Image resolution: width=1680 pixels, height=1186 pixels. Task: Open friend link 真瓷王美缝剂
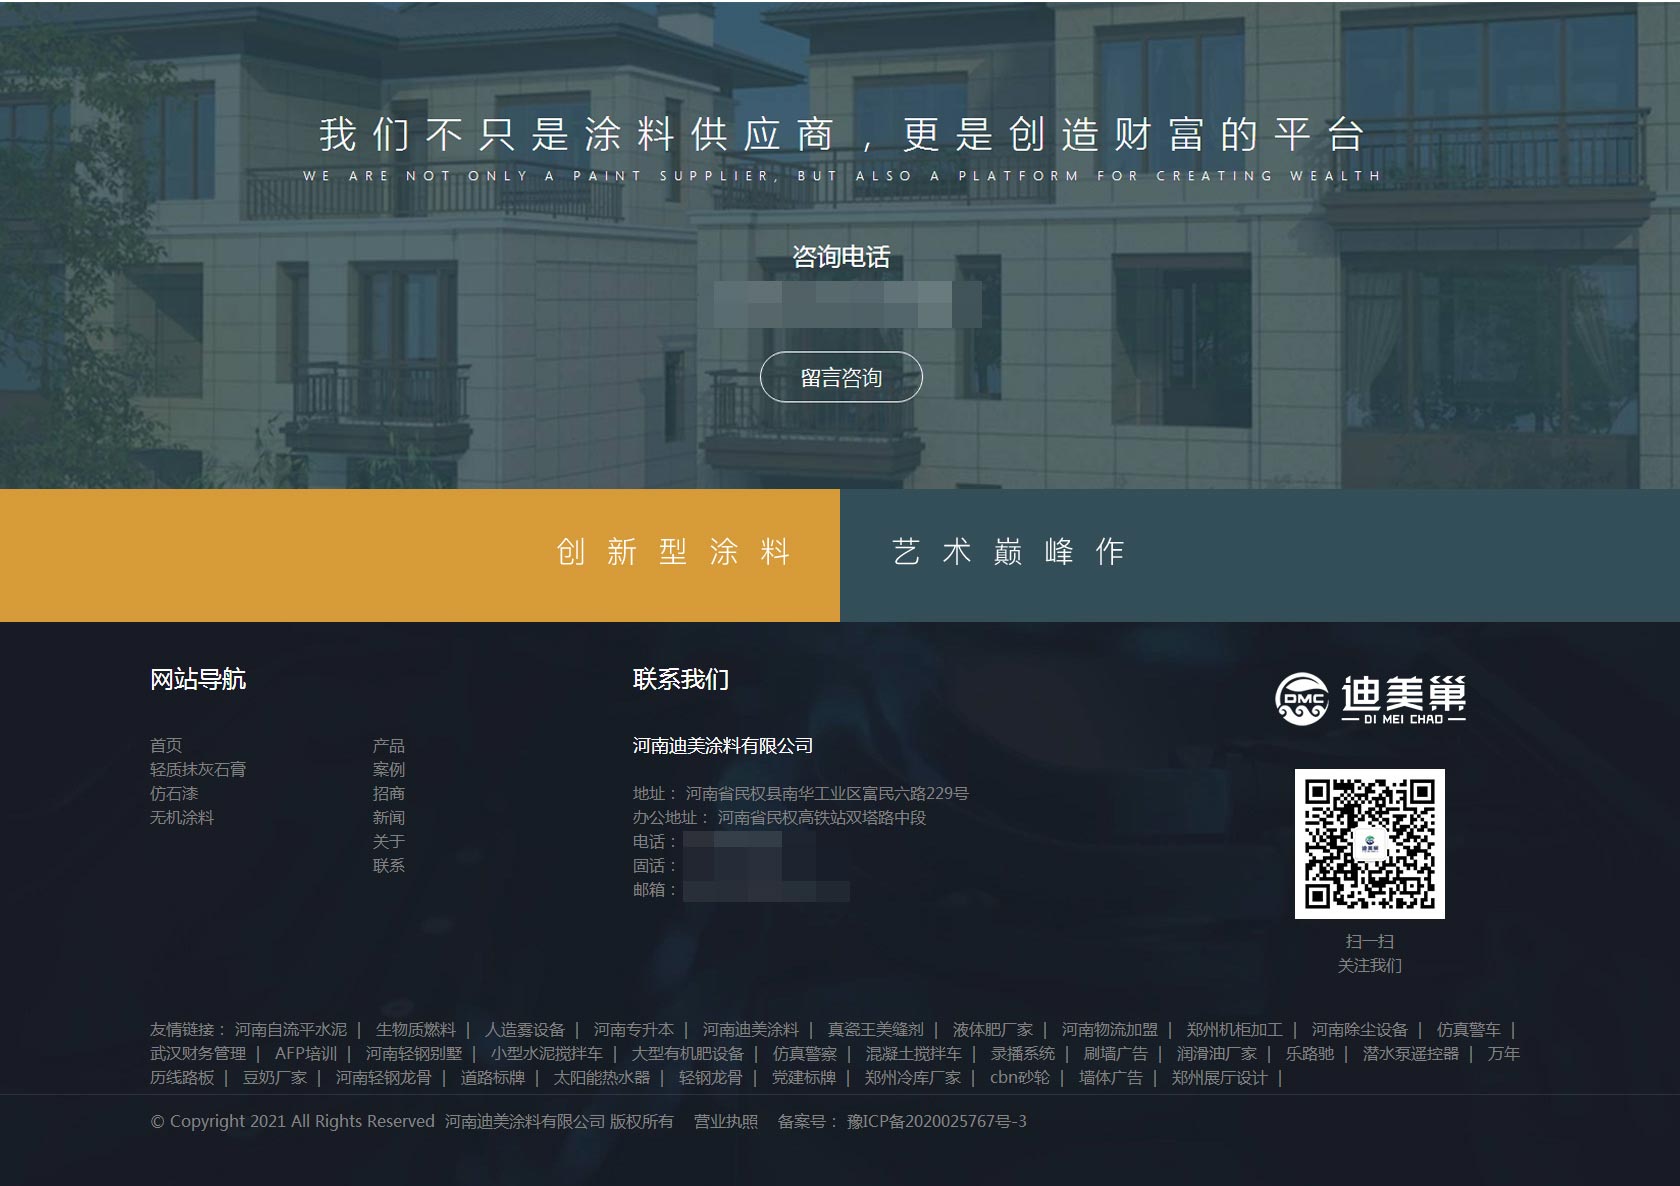876,1029
